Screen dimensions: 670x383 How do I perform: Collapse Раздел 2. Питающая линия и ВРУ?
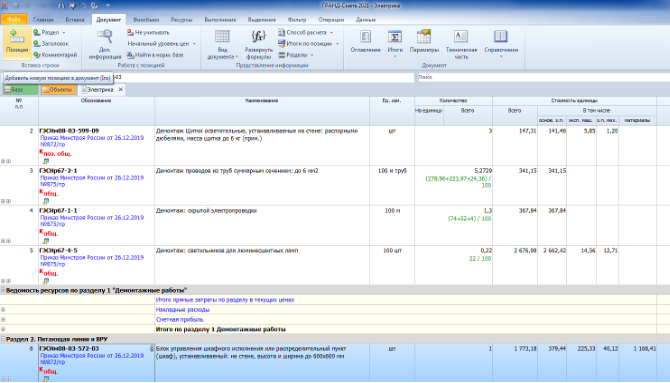pyautogui.click(x=3, y=339)
